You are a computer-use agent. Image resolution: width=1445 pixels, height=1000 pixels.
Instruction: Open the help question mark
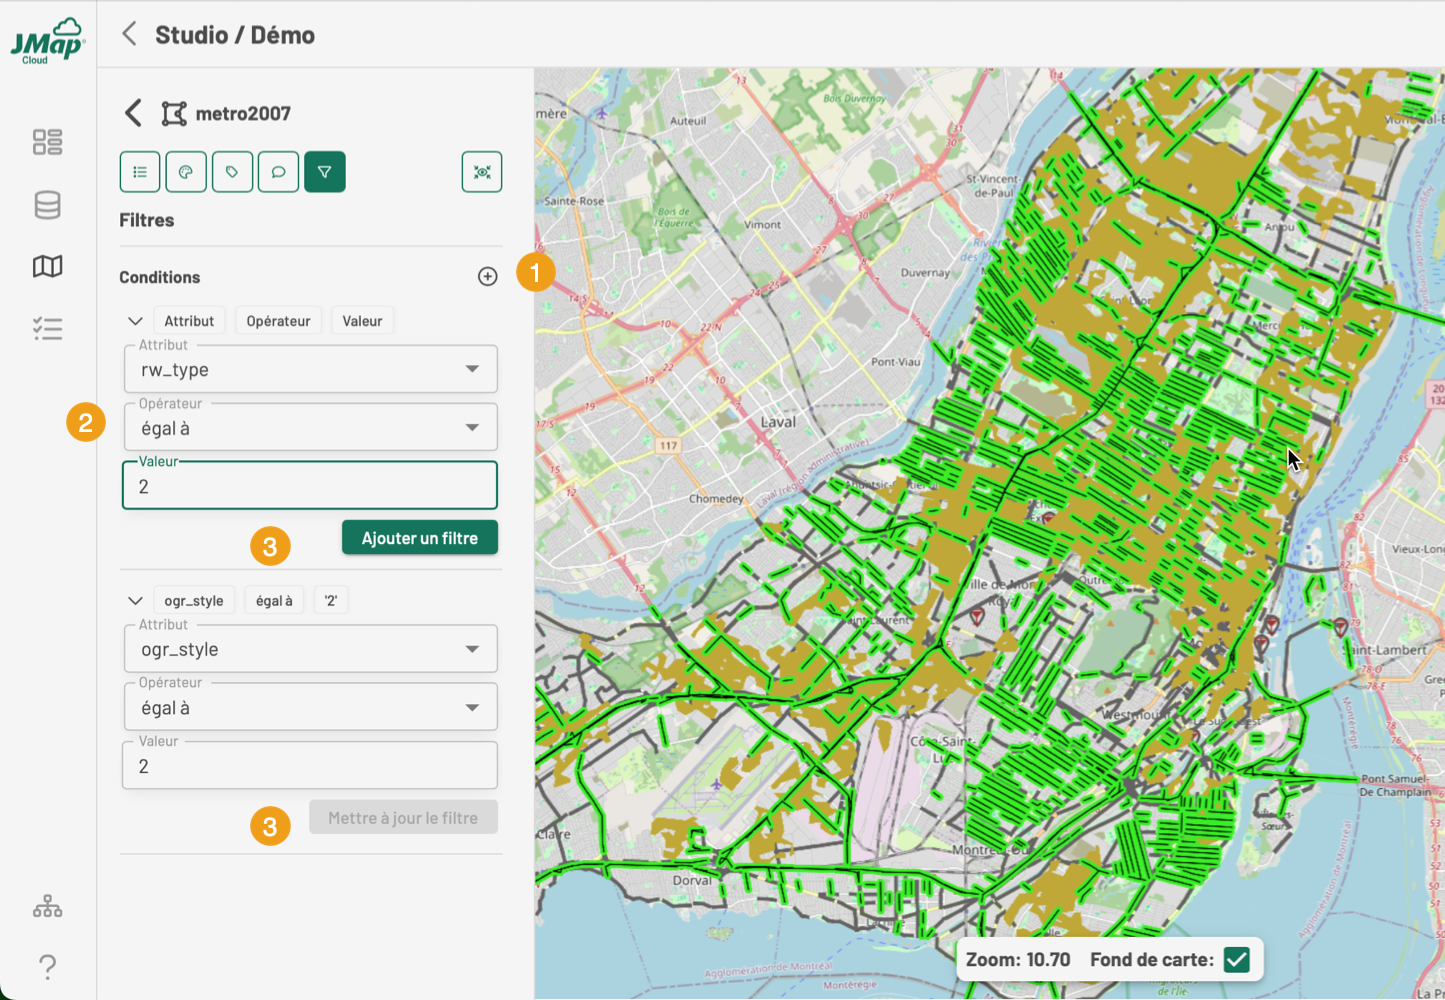(x=47, y=967)
